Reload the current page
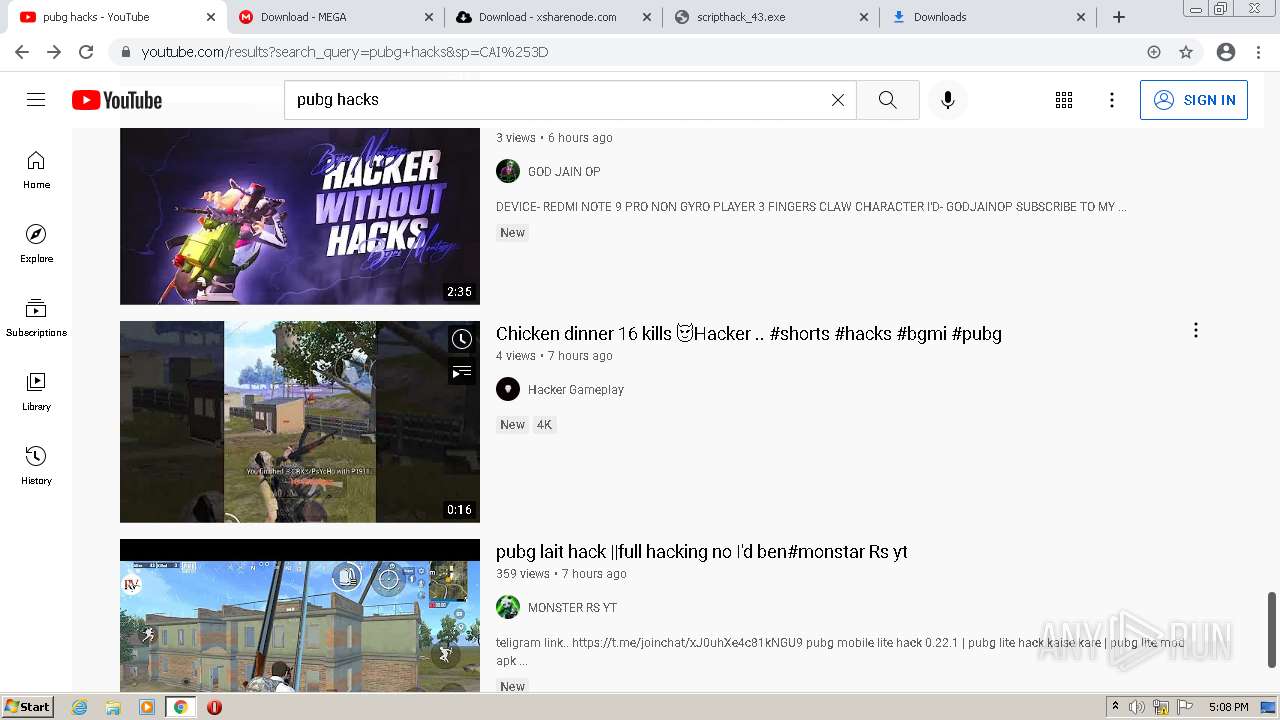 86,52
